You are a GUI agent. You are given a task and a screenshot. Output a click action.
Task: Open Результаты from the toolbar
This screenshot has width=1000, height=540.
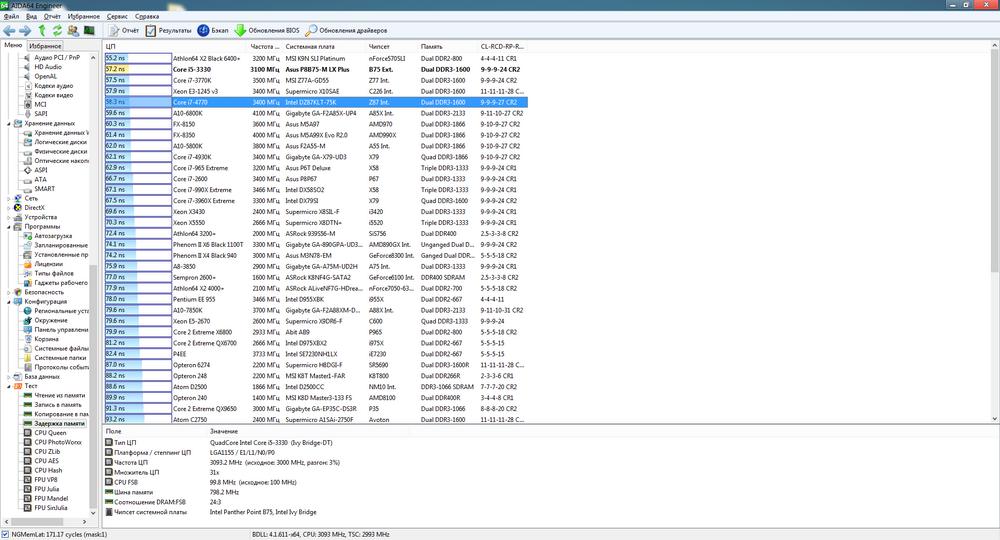click(168, 31)
